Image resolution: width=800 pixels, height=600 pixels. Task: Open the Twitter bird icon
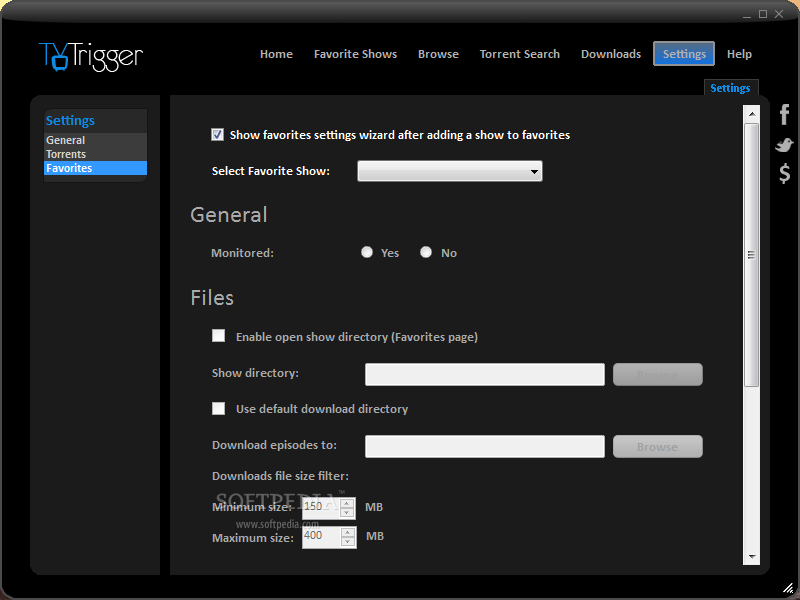click(x=784, y=145)
